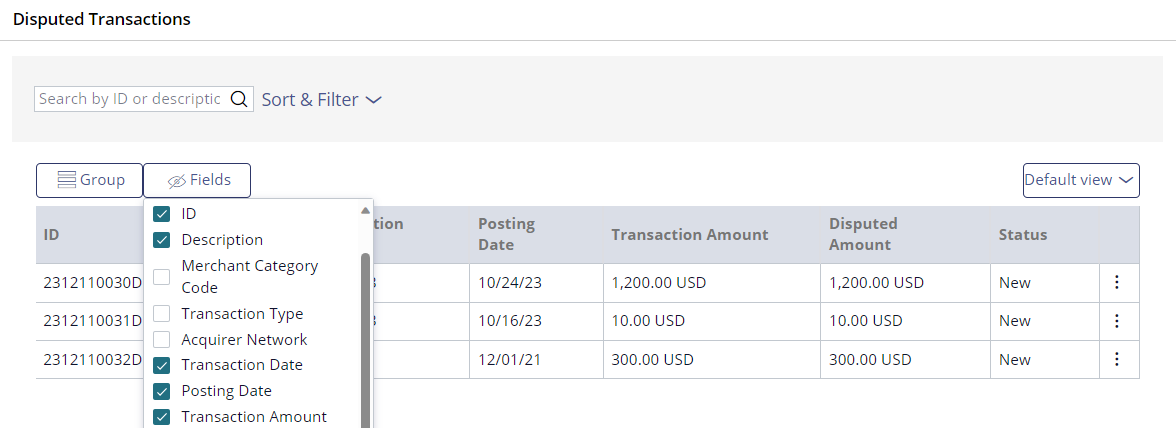The image size is (1176, 428).
Task: Click the Status column header
Action: [1022, 235]
